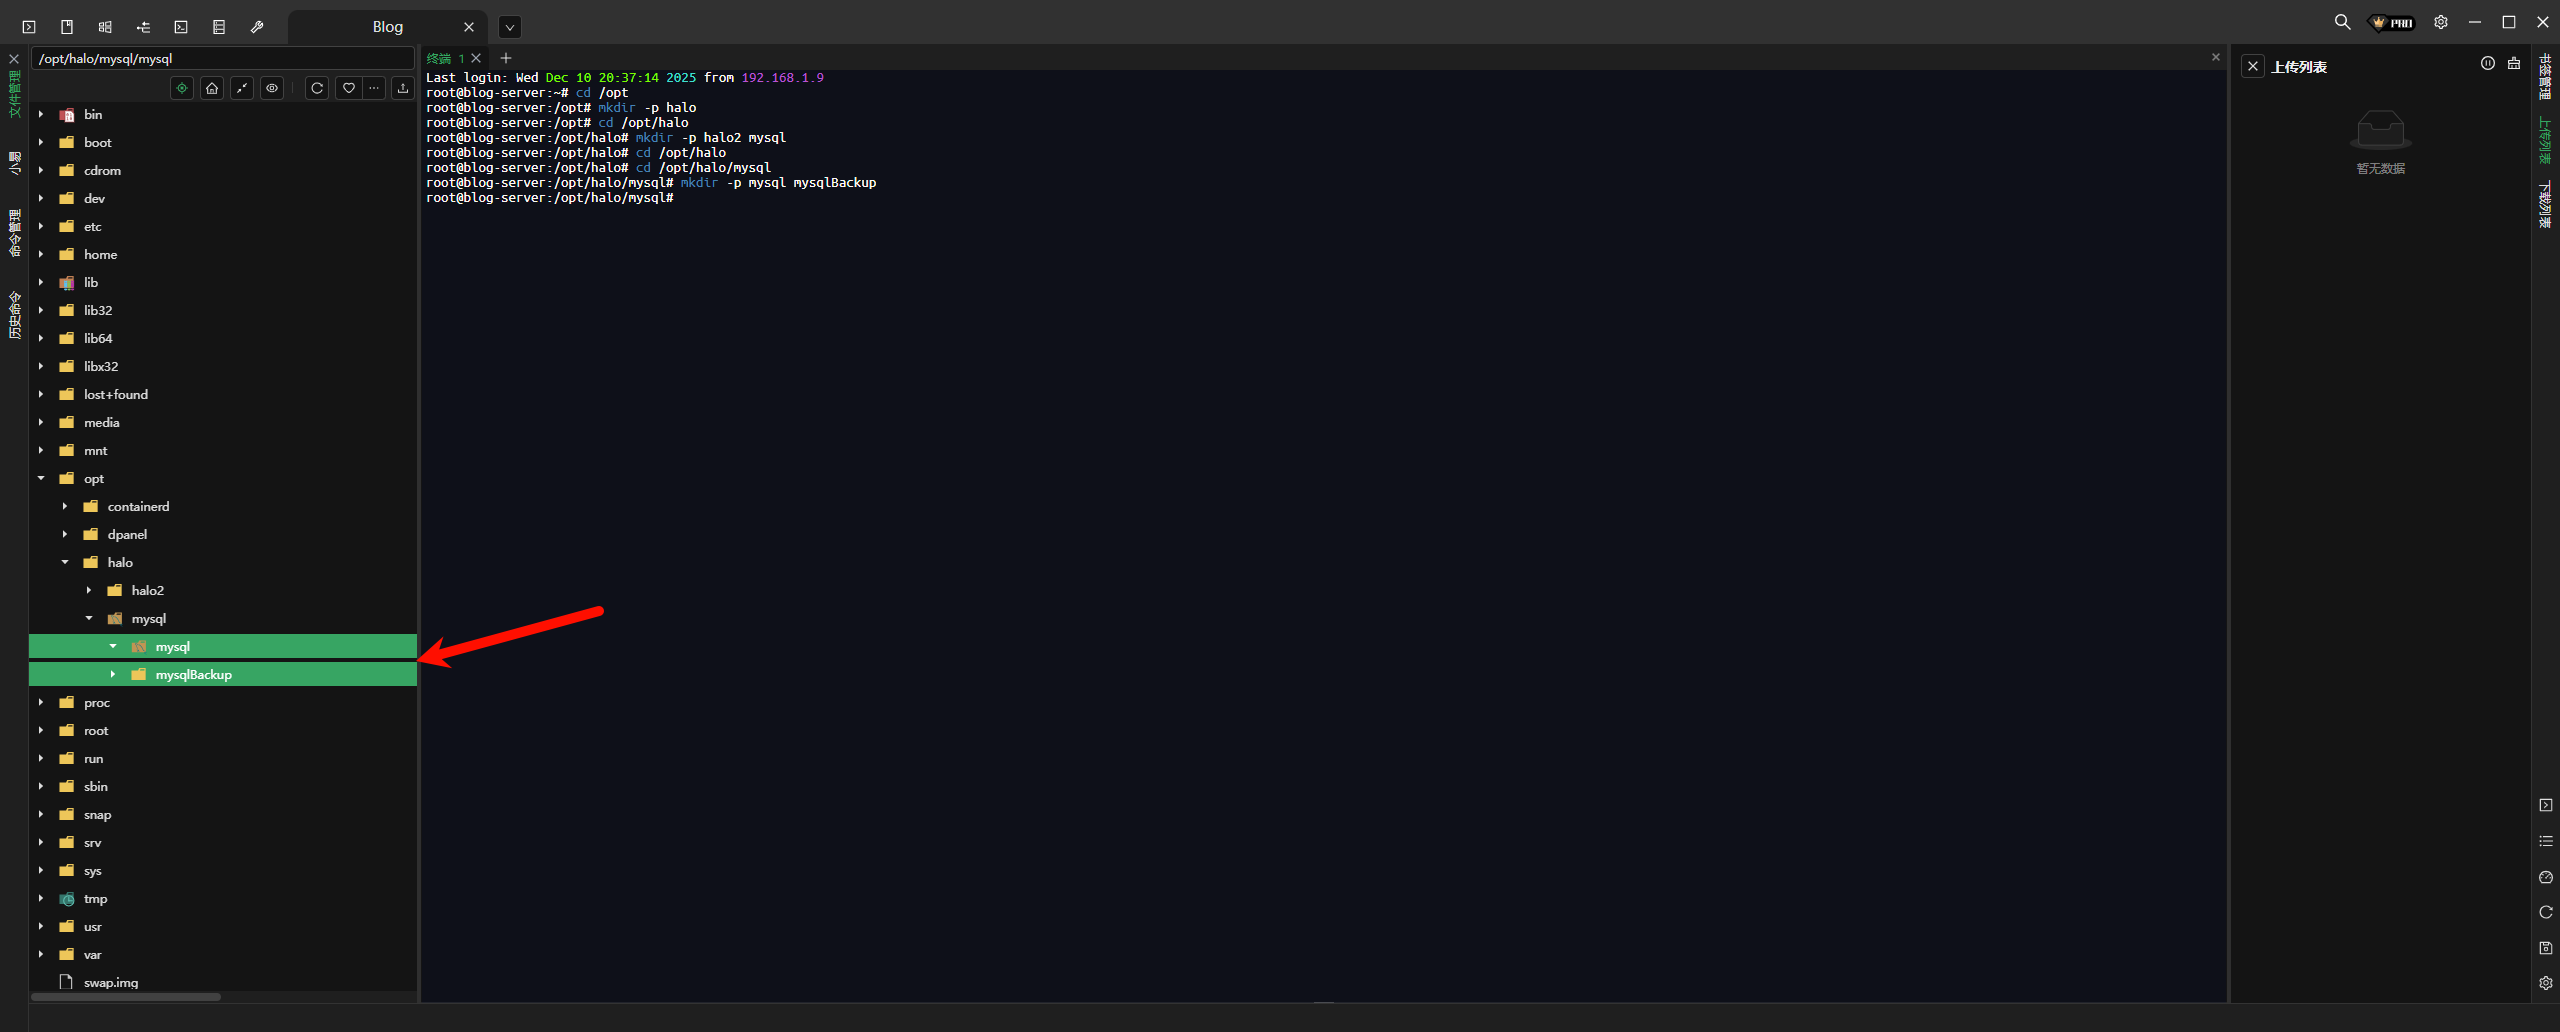Image resolution: width=2560 pixels, height=1032 pixels.
Task: Refresh the file tree with the reload icon
Action: click(317, 88)
